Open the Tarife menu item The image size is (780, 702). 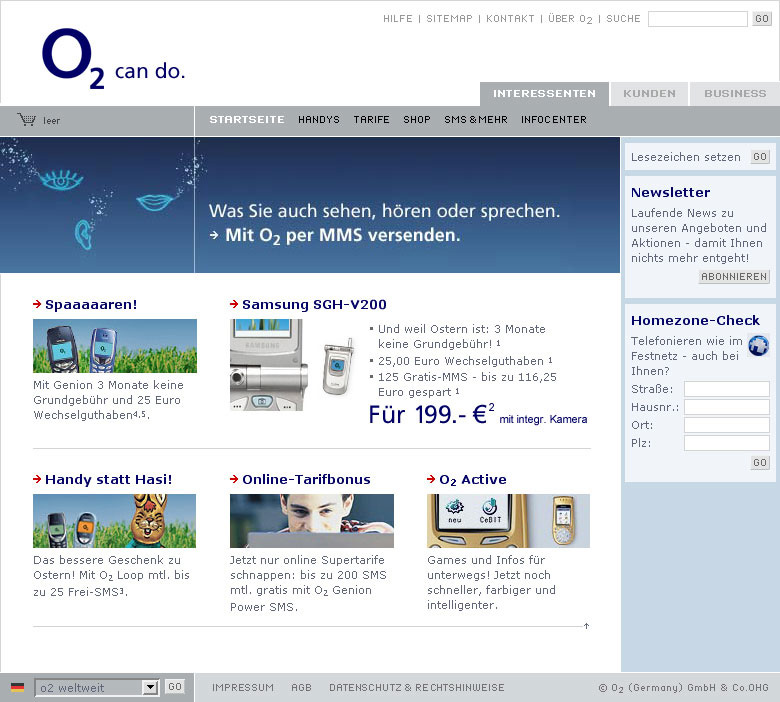[x=372, y=120]
